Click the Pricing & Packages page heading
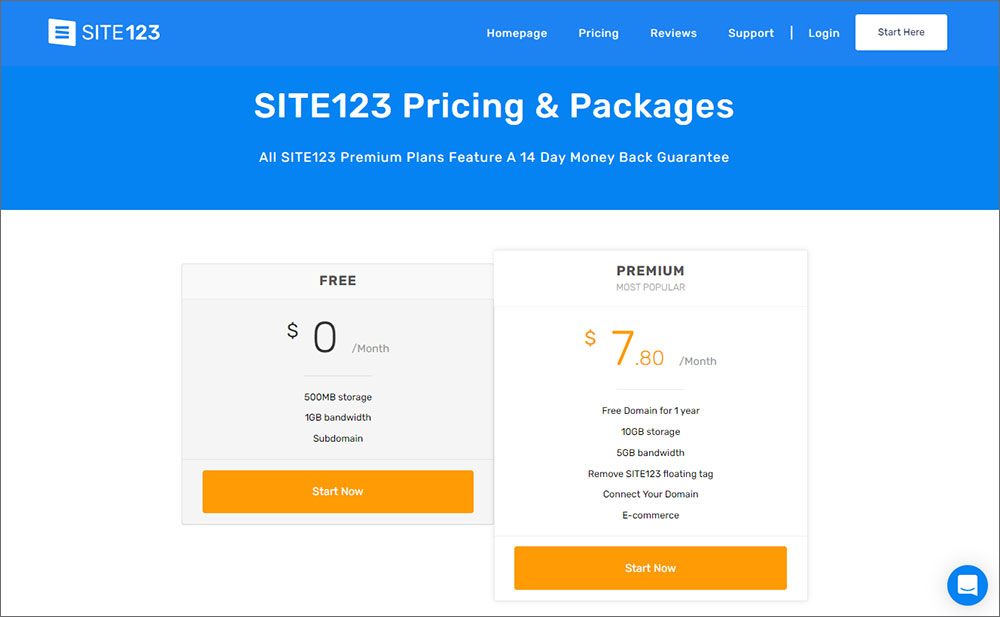Screen dimensions: 1000x617 tap(494, 106)
